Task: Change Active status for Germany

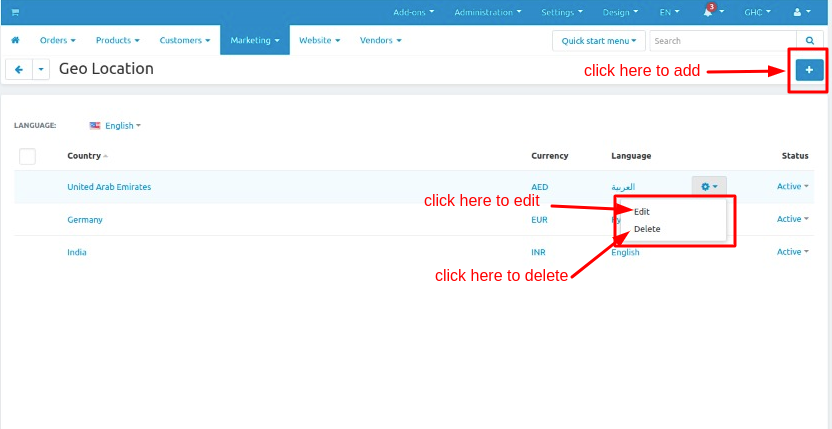Action: coord(793,219)
